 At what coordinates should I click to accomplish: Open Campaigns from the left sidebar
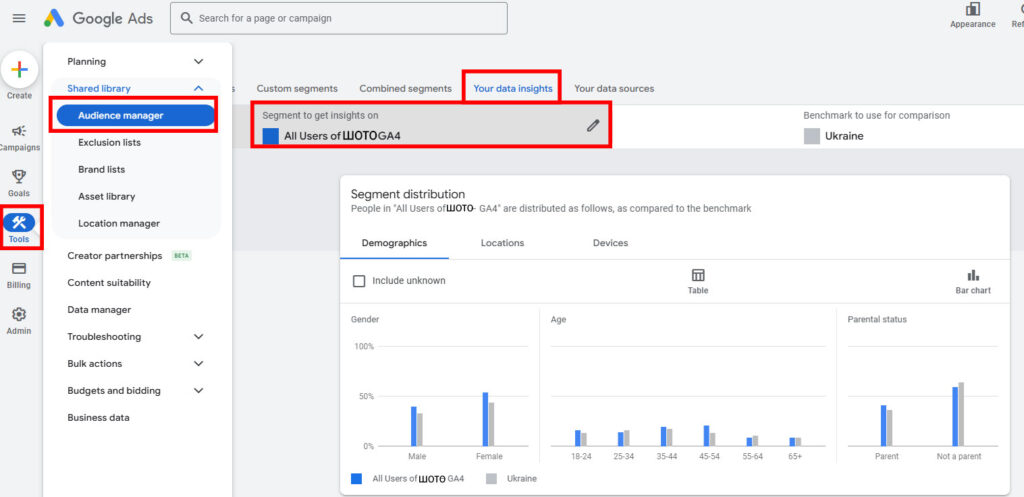tap(19, 131)
